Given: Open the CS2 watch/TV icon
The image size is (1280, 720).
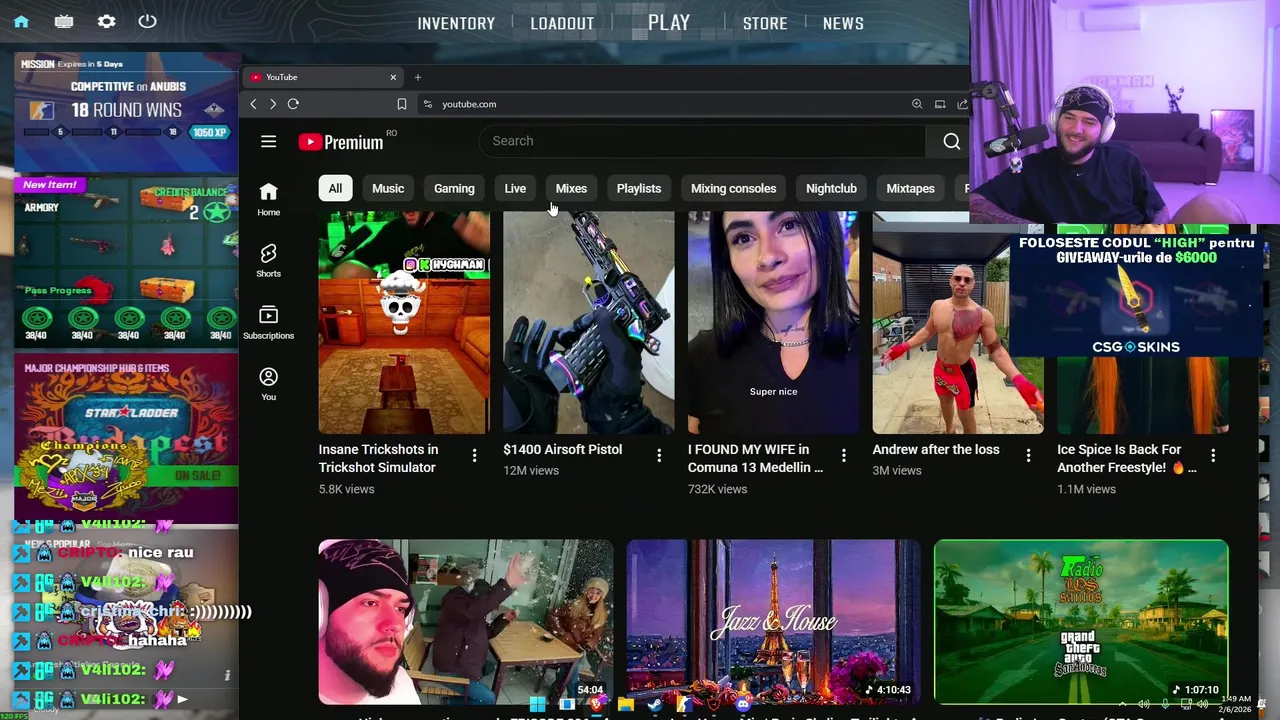Looking at the screenshot, I should tap(64, 21).
